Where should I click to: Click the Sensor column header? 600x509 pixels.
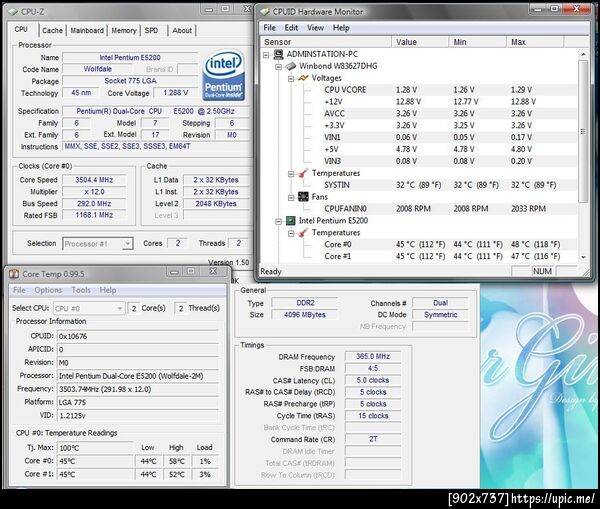click(326, 42)
